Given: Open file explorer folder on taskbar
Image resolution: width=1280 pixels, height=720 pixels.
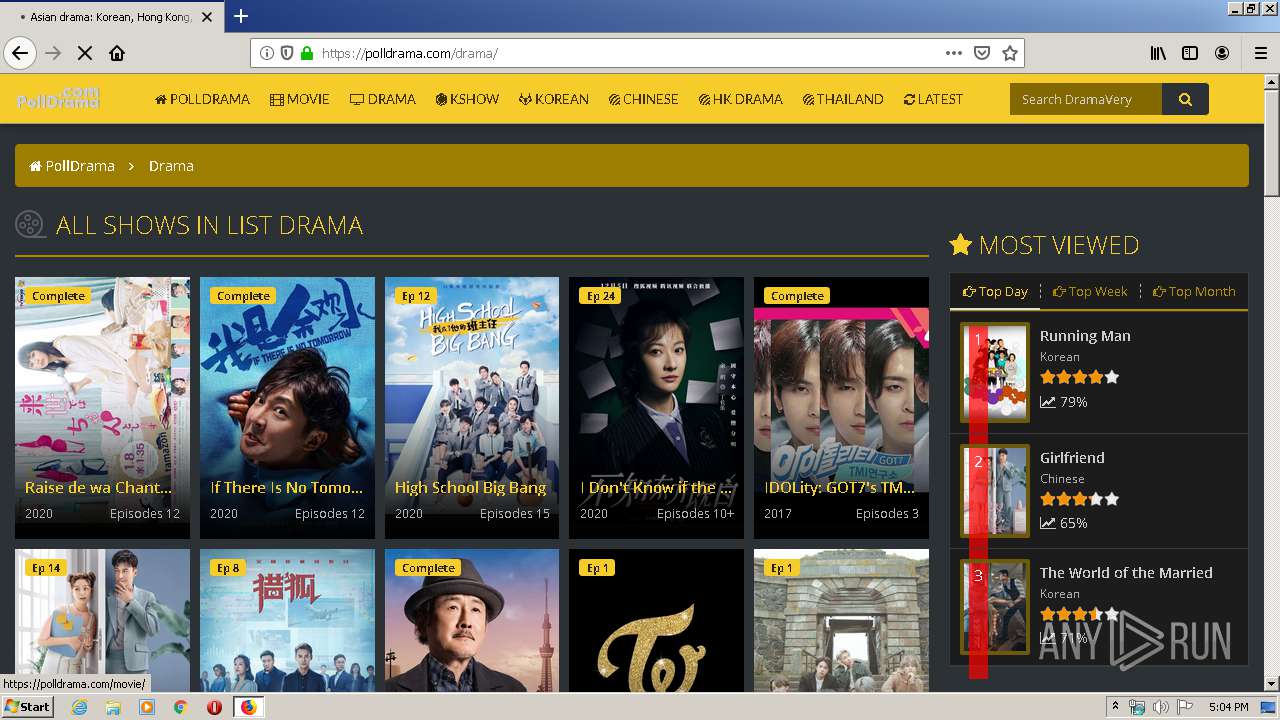Looking at the screenshot, I should point(113,707).
